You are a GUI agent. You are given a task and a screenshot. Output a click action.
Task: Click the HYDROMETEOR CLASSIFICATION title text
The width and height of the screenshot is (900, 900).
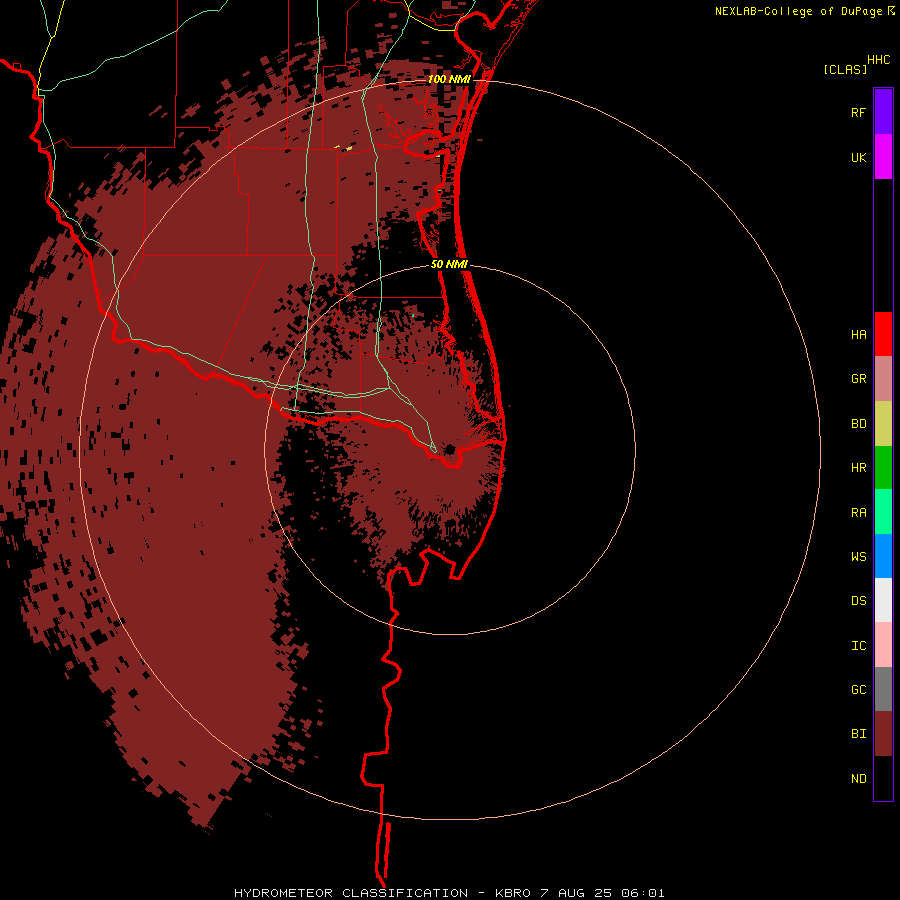click(350, 893)
